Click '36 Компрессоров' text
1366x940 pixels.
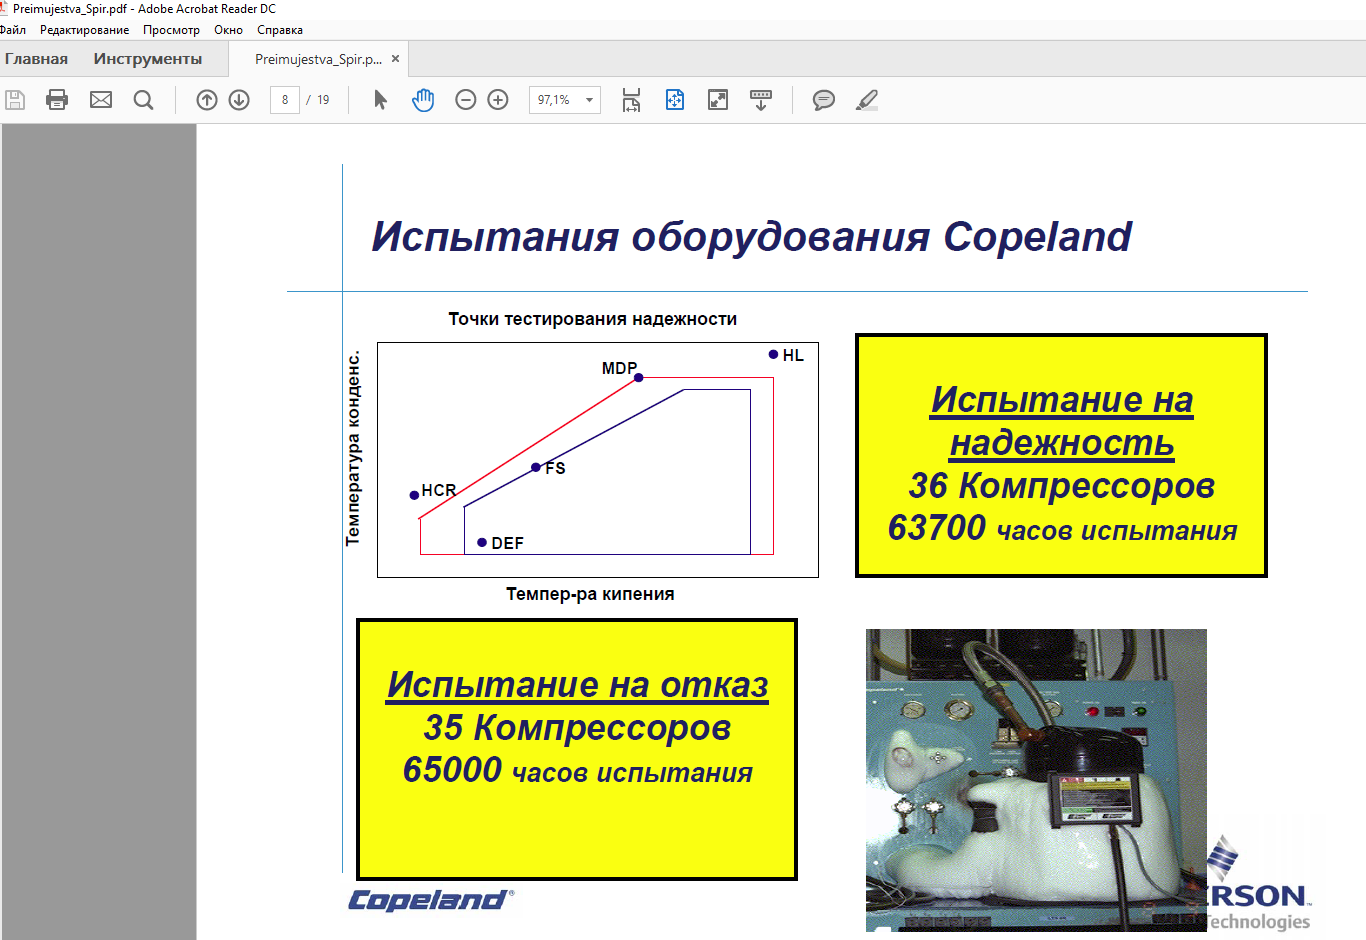tap(1062, 486)
